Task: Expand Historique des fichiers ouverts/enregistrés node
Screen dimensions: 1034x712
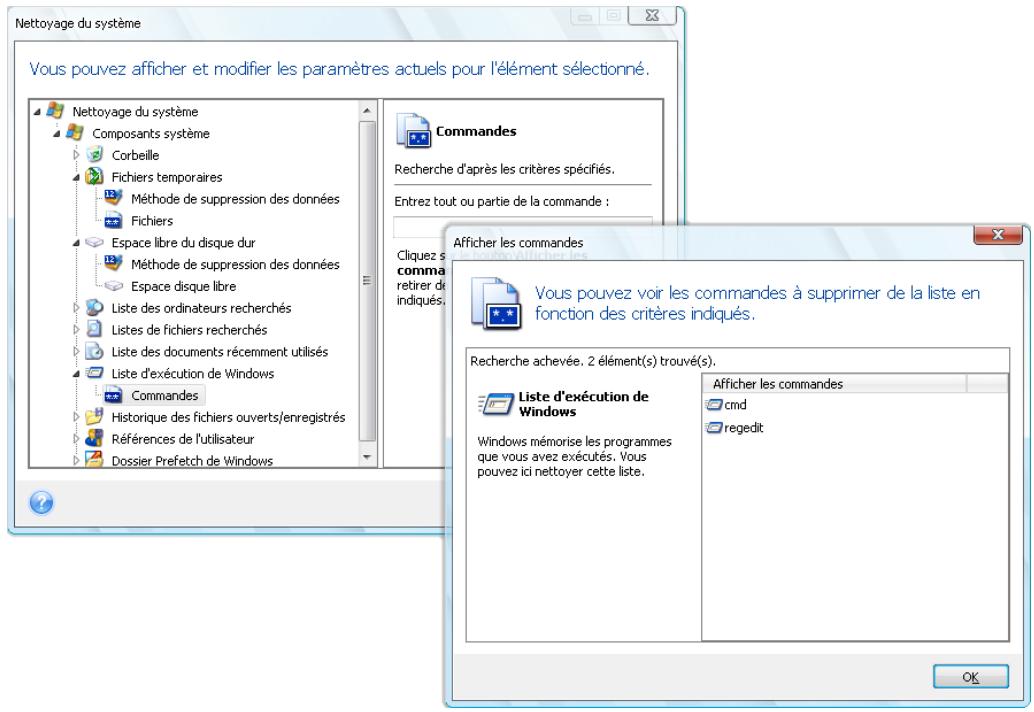Action: (76, 417)
